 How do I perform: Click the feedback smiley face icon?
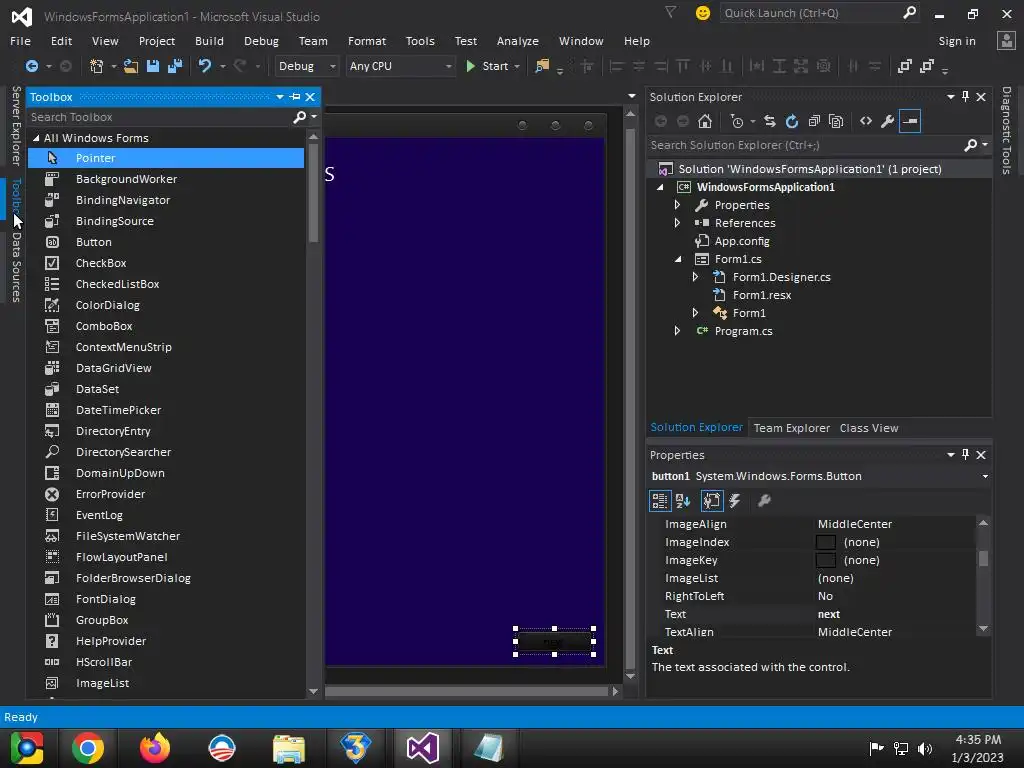pyautogui.click(x=703, y=13)
